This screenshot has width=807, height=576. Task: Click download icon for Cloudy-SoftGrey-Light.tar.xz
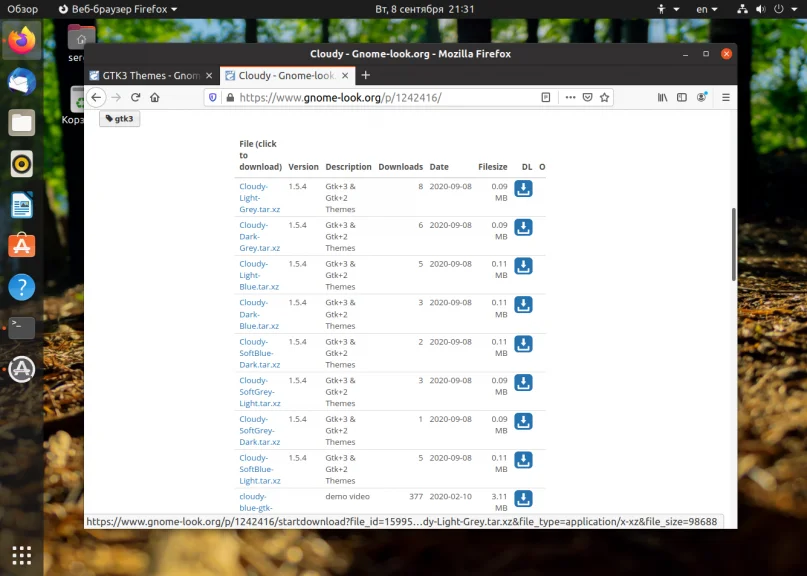[523, 382]
